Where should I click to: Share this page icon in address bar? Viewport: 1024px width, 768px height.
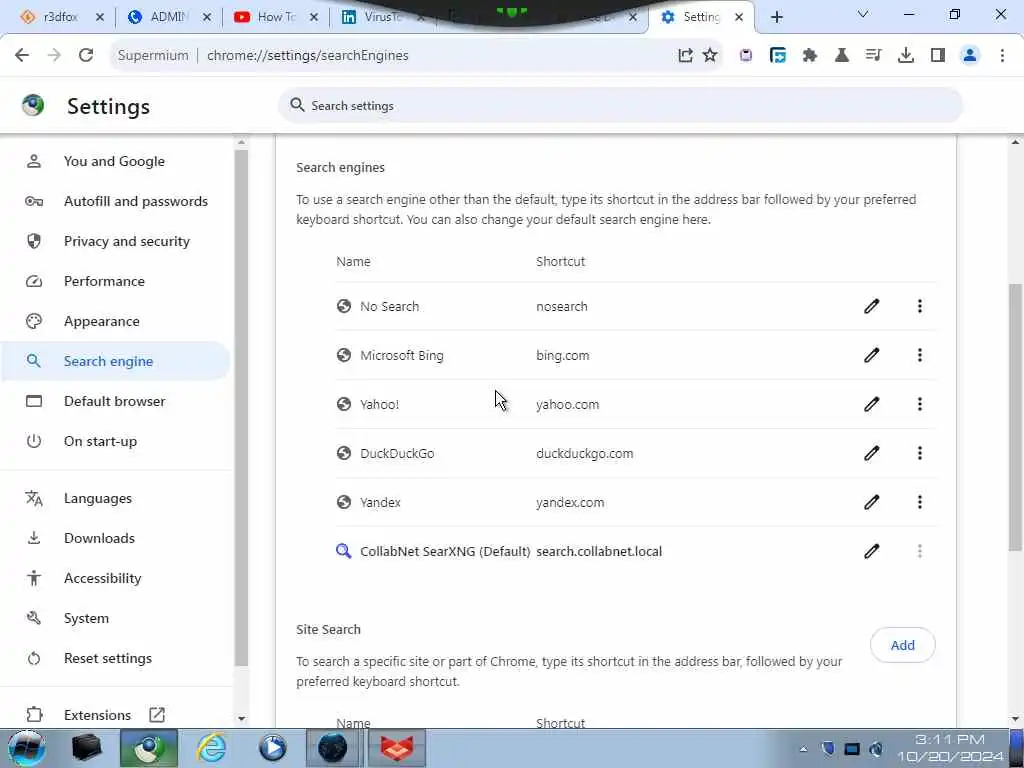coord(684,56)
